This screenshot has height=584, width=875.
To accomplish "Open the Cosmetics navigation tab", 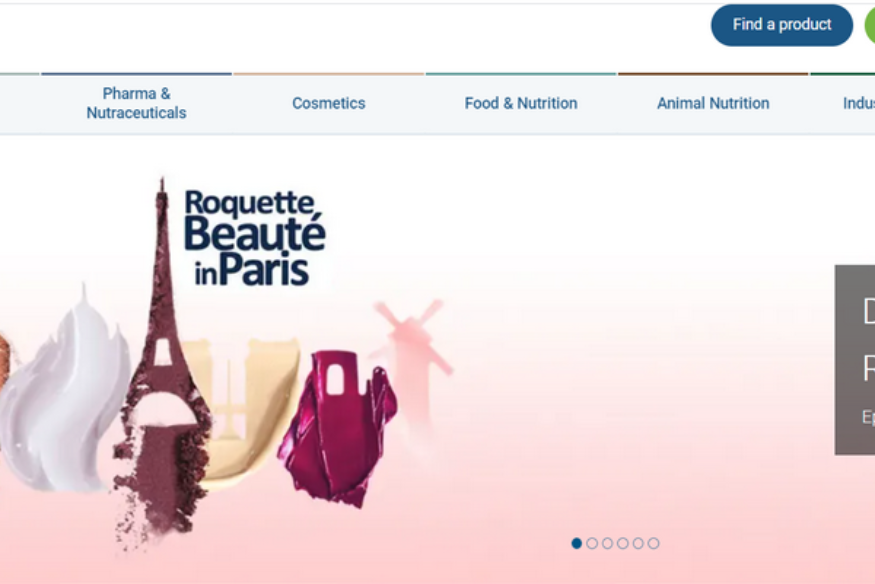I will pyautogui.click(x=329, y=103).
